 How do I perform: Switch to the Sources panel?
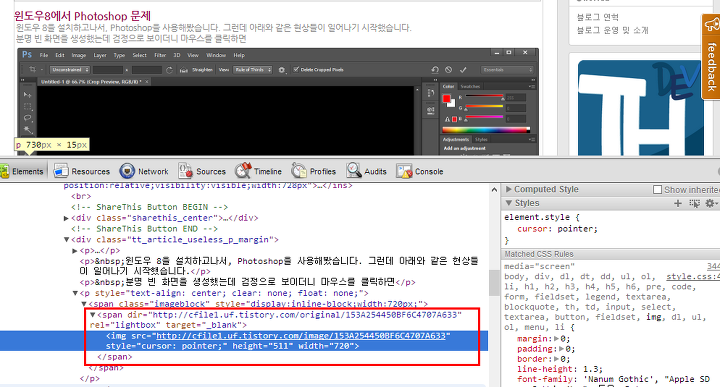point(202,171)
